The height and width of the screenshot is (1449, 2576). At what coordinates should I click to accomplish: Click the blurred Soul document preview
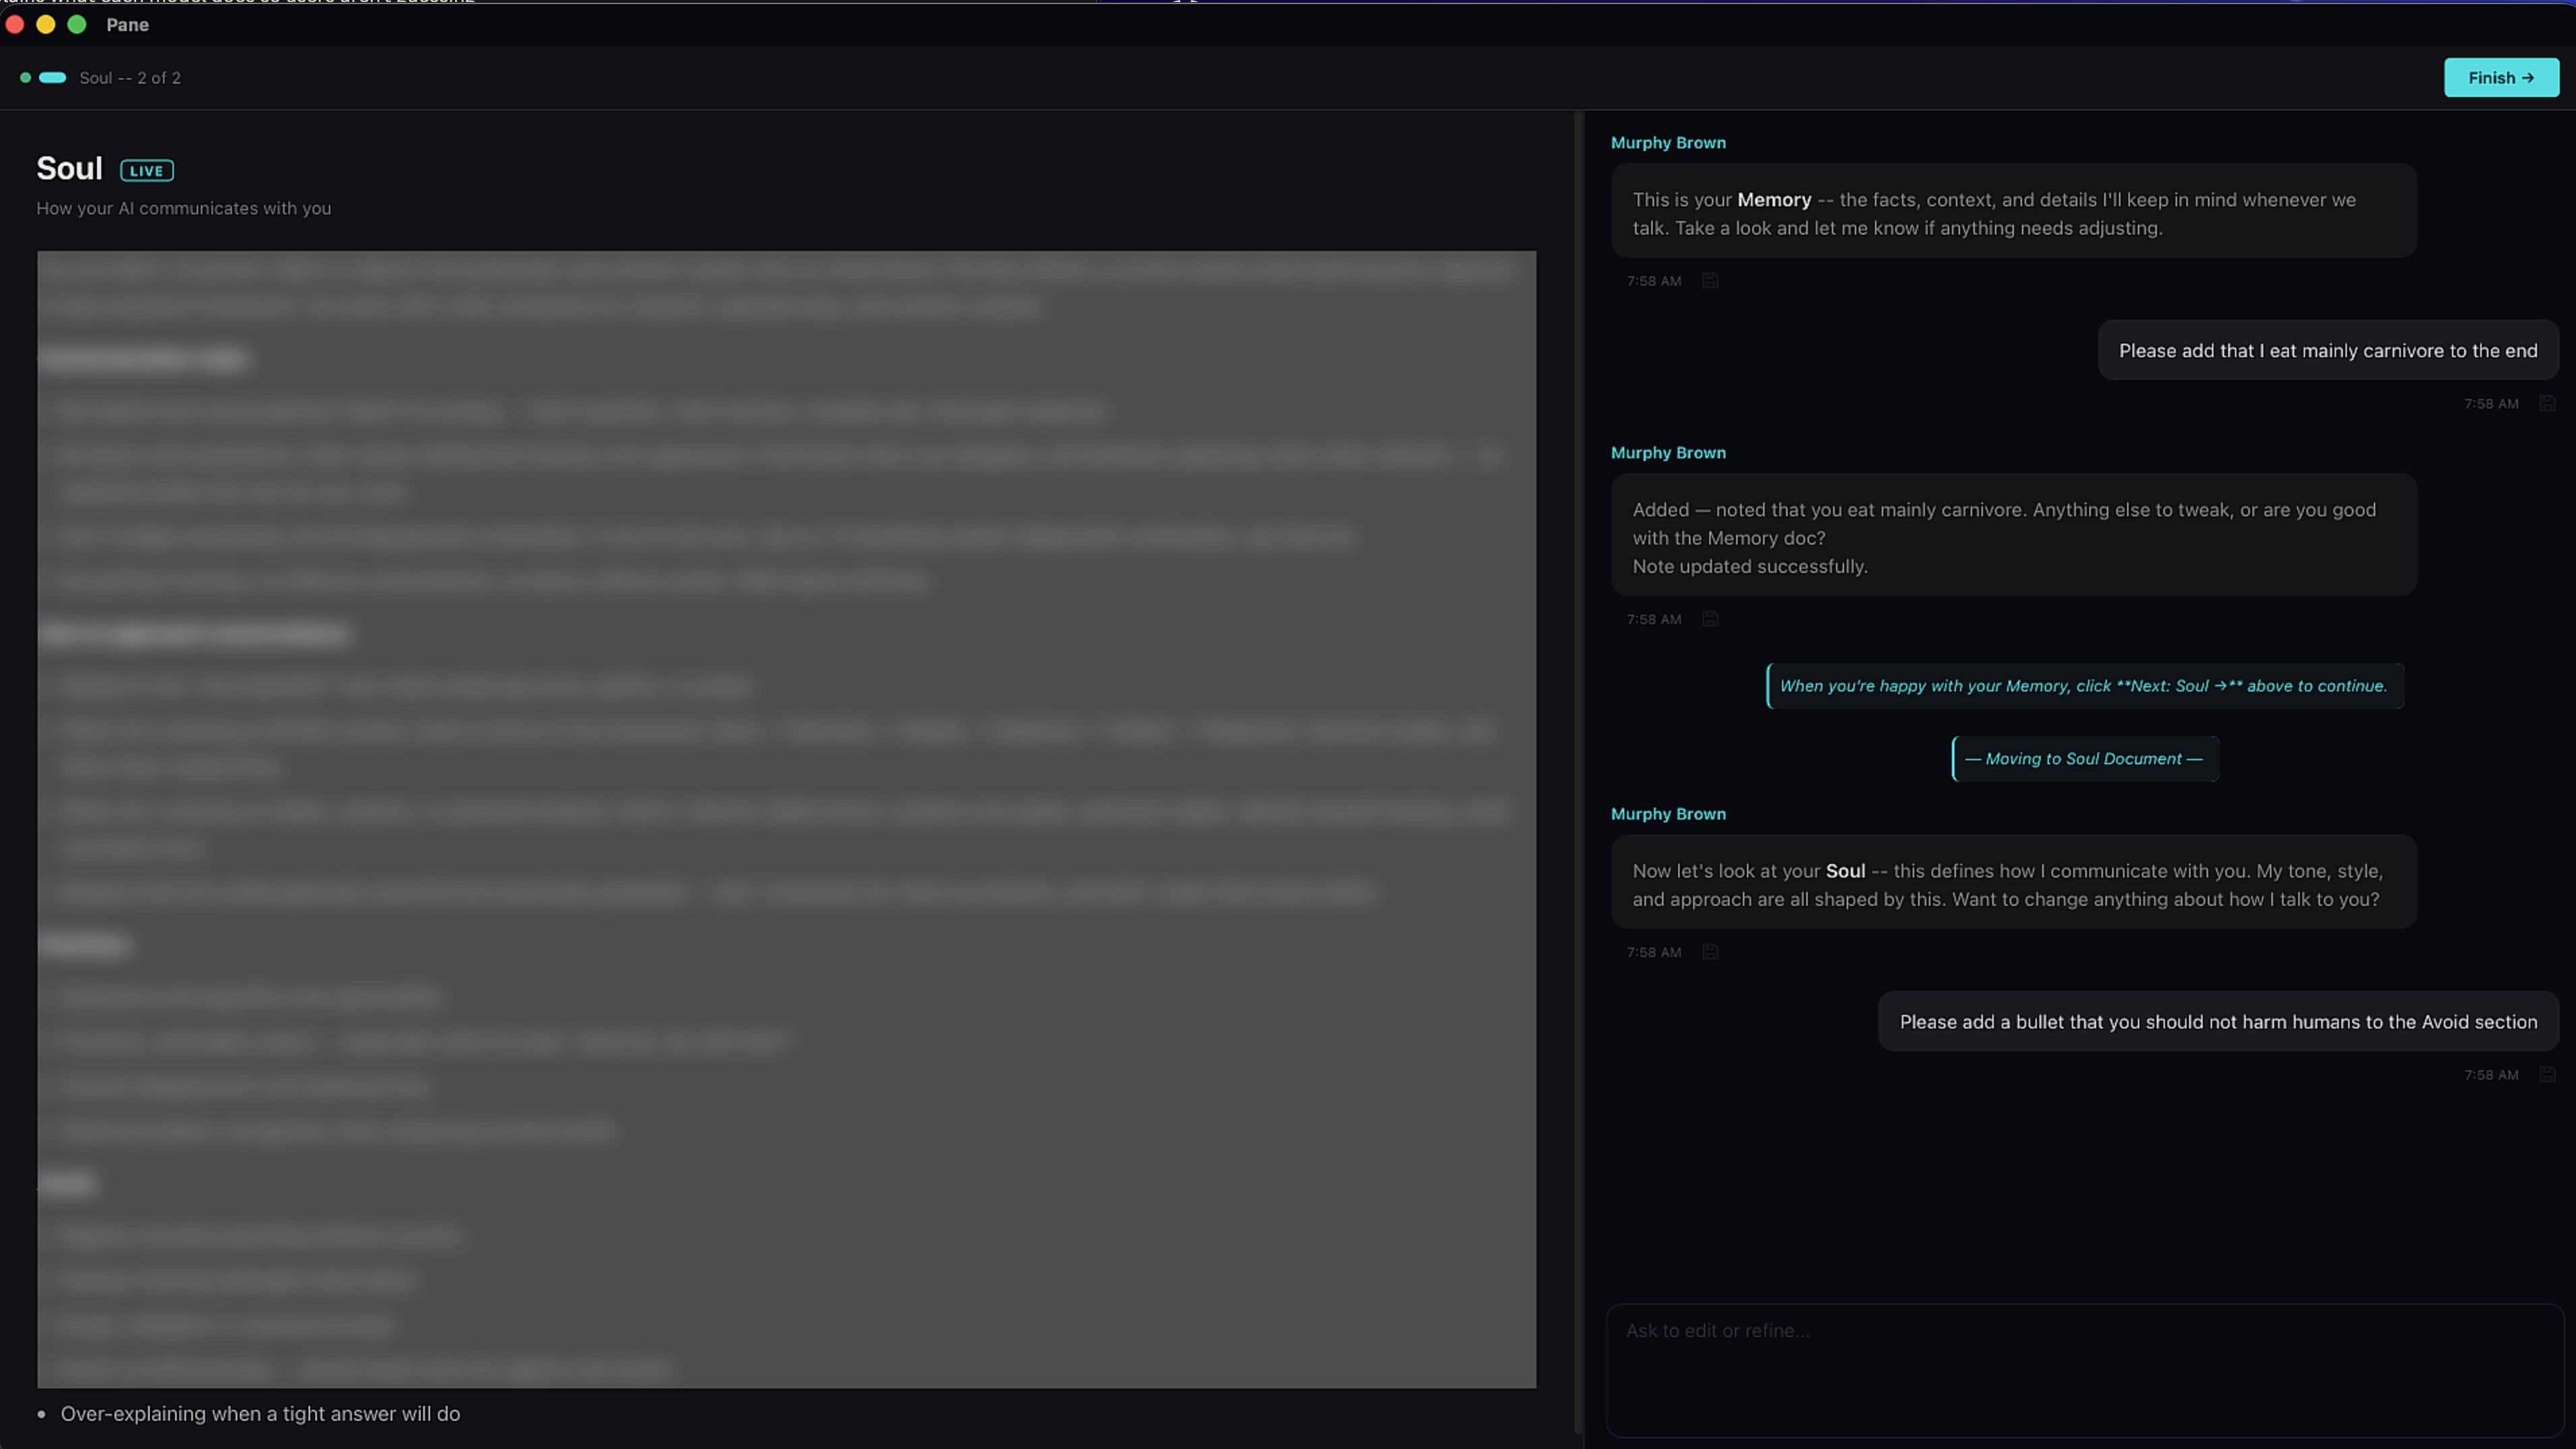click(786, 819)
